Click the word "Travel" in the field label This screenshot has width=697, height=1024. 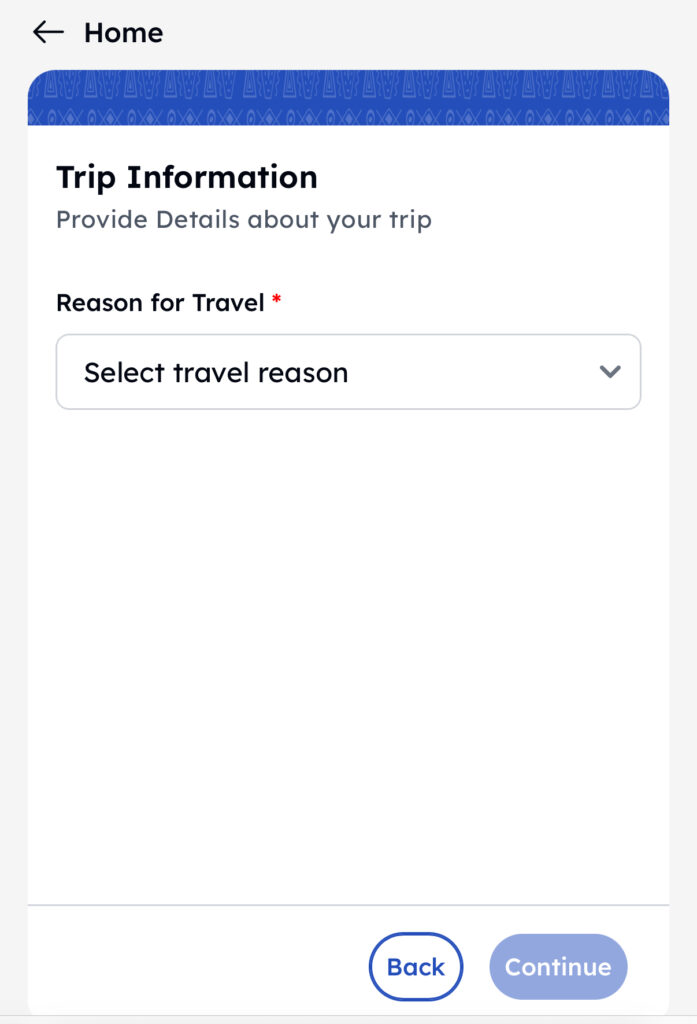pyautogui.click(x=228, y=302)
